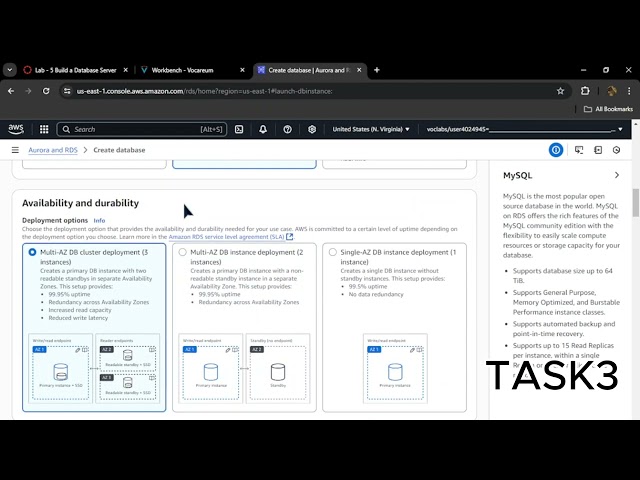
Task: Switch to the Workbench - Vocareum tab
Action: [182, 70]
